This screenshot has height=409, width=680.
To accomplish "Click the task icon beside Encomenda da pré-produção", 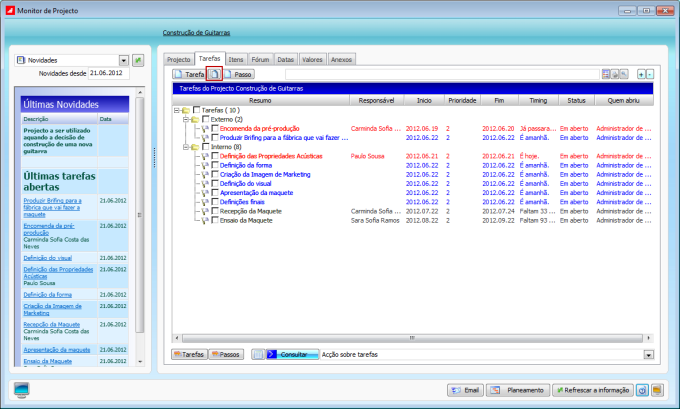I will pyautogui.click(x=205, y=128).
